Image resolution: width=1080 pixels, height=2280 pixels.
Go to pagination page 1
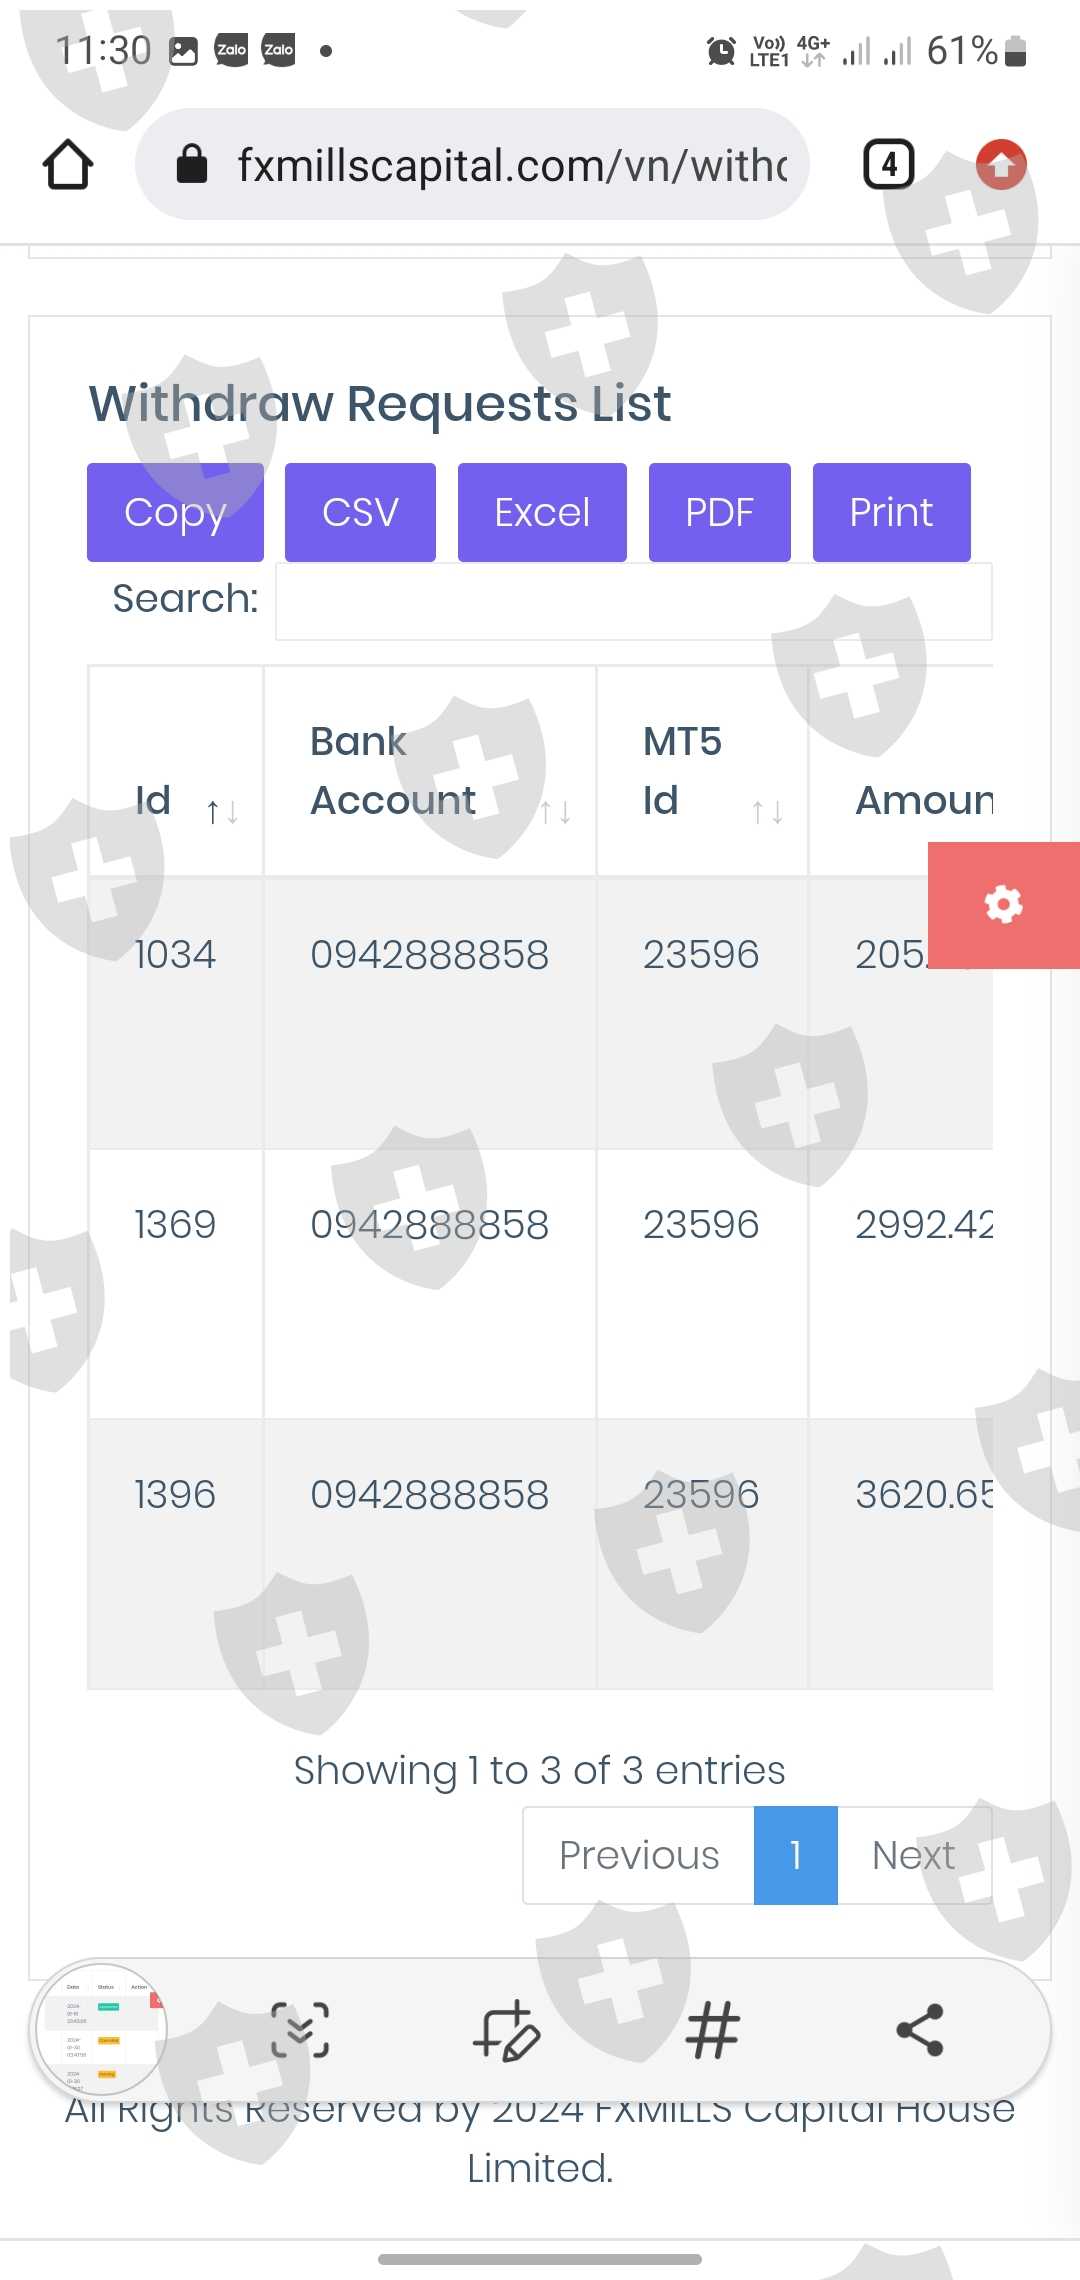(x=795, y=1855)
